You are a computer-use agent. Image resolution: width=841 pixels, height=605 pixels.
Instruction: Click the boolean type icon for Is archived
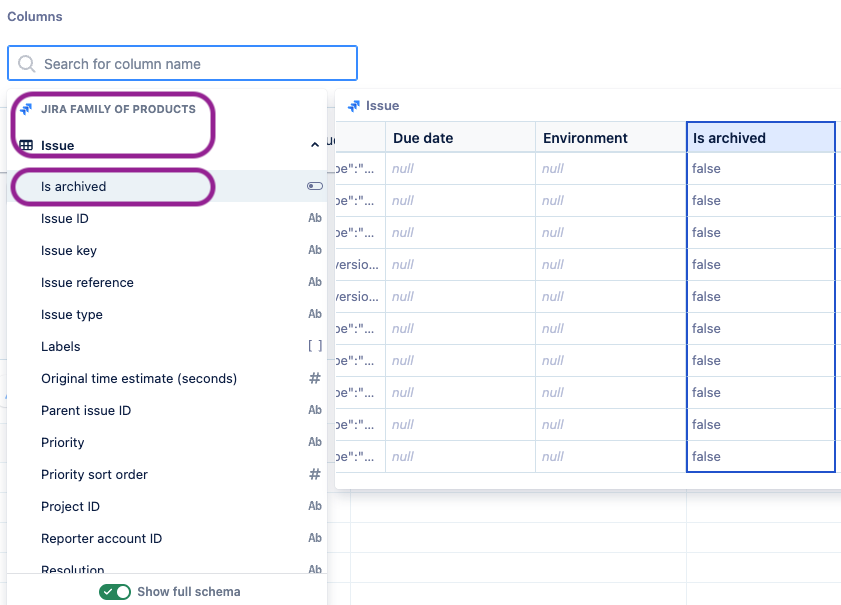click(315, 186)
